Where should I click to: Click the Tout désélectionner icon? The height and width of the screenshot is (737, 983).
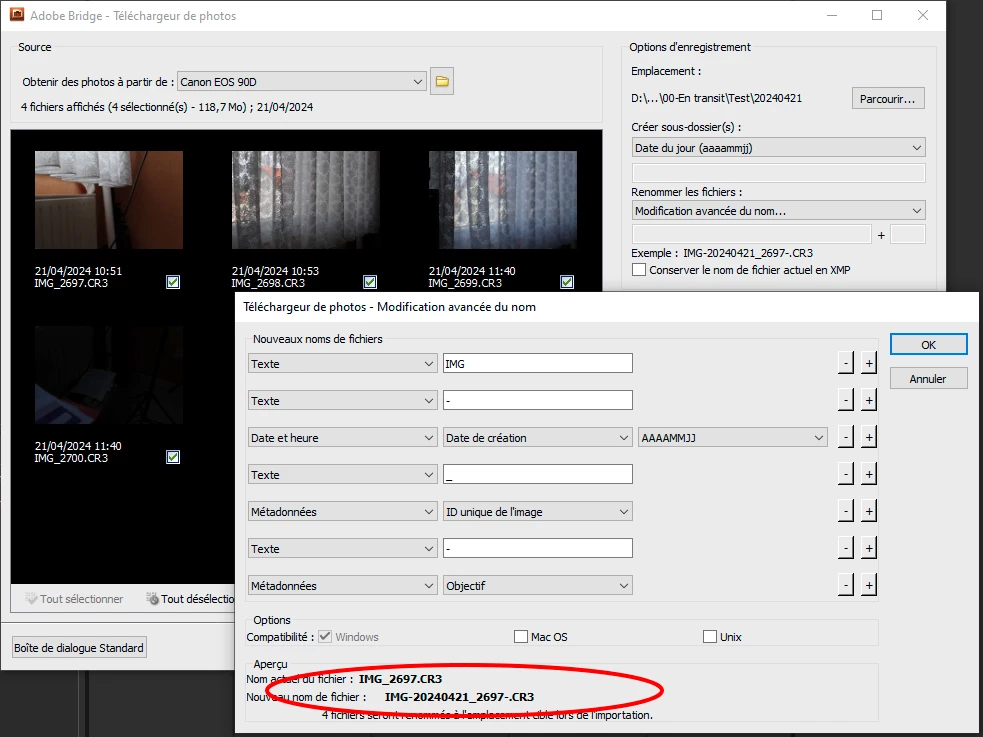point(152,598)
